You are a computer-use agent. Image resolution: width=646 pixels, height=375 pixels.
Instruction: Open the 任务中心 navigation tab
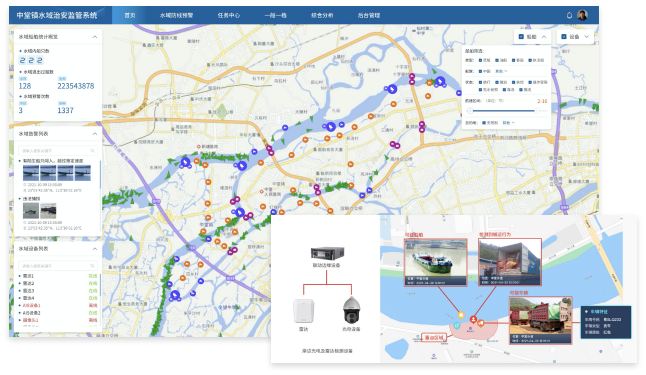(x=229, y=15)
